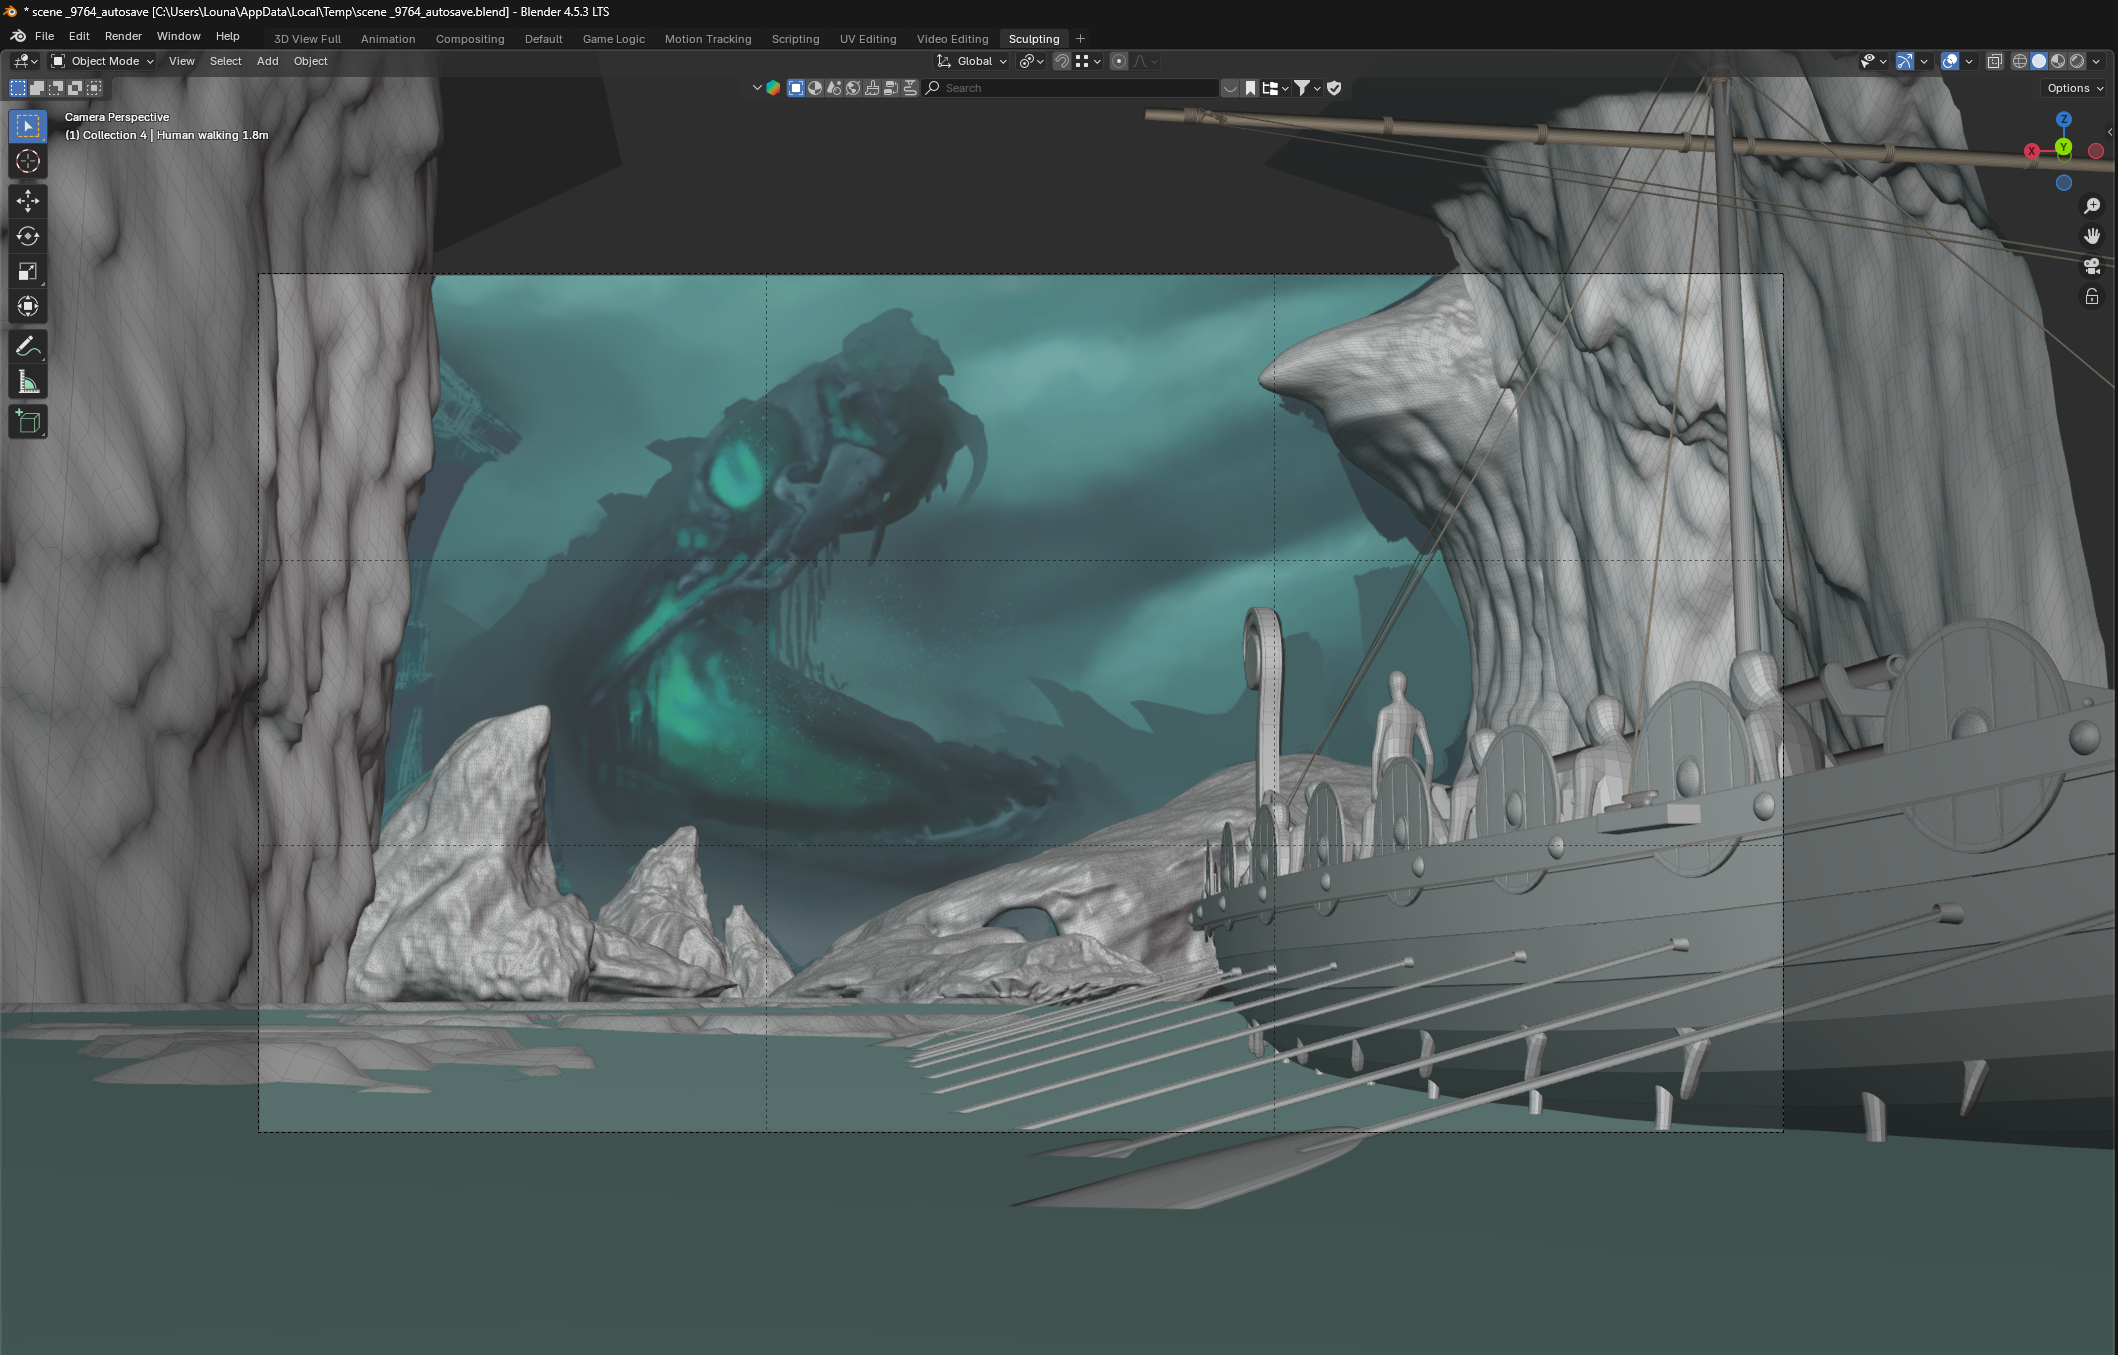2118x1355 pixels.
Task: Click the hand pan view icon
Action: pyautogui.click(x=2091, y=236)
